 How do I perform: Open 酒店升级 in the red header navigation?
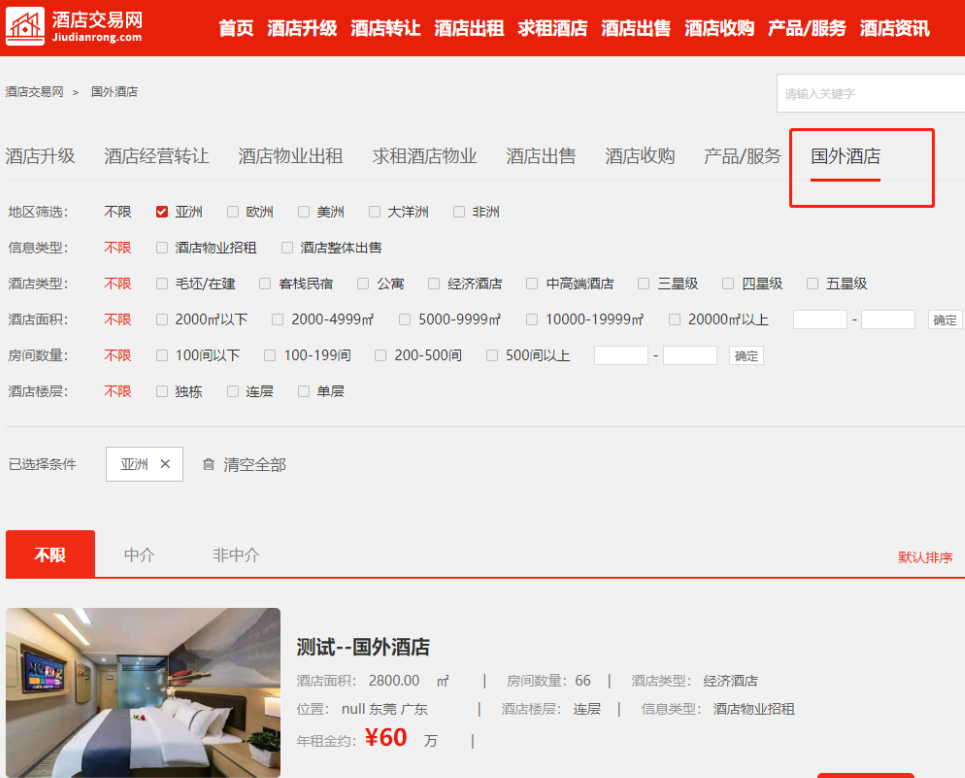pyautogui.click(x=302, y=28)
